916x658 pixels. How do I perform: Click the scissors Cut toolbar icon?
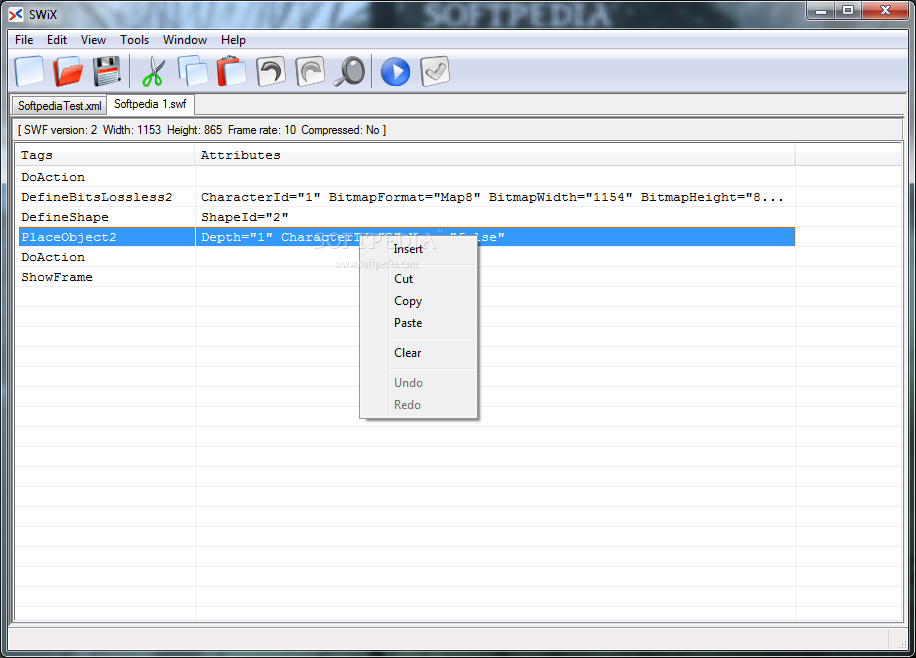coord(154,72)
